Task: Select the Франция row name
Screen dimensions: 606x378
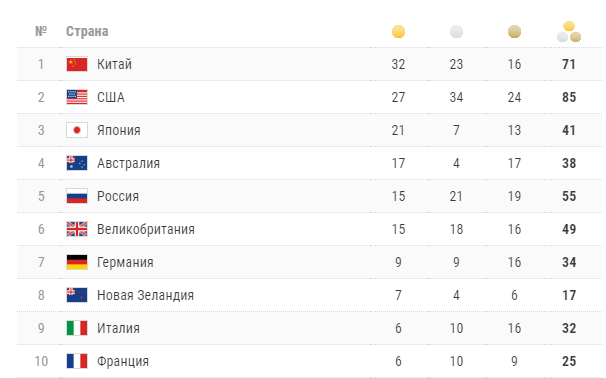Action: [x=123, y=361]
